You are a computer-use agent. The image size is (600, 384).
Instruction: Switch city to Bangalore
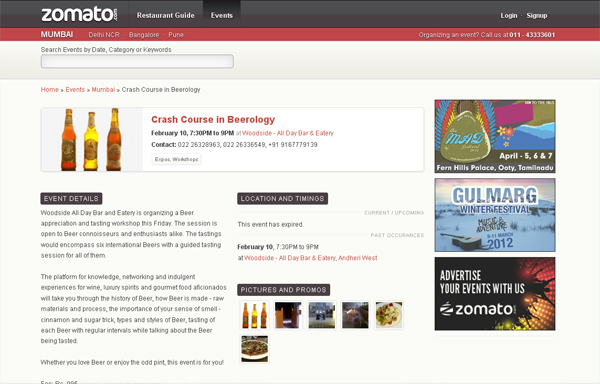144,35
